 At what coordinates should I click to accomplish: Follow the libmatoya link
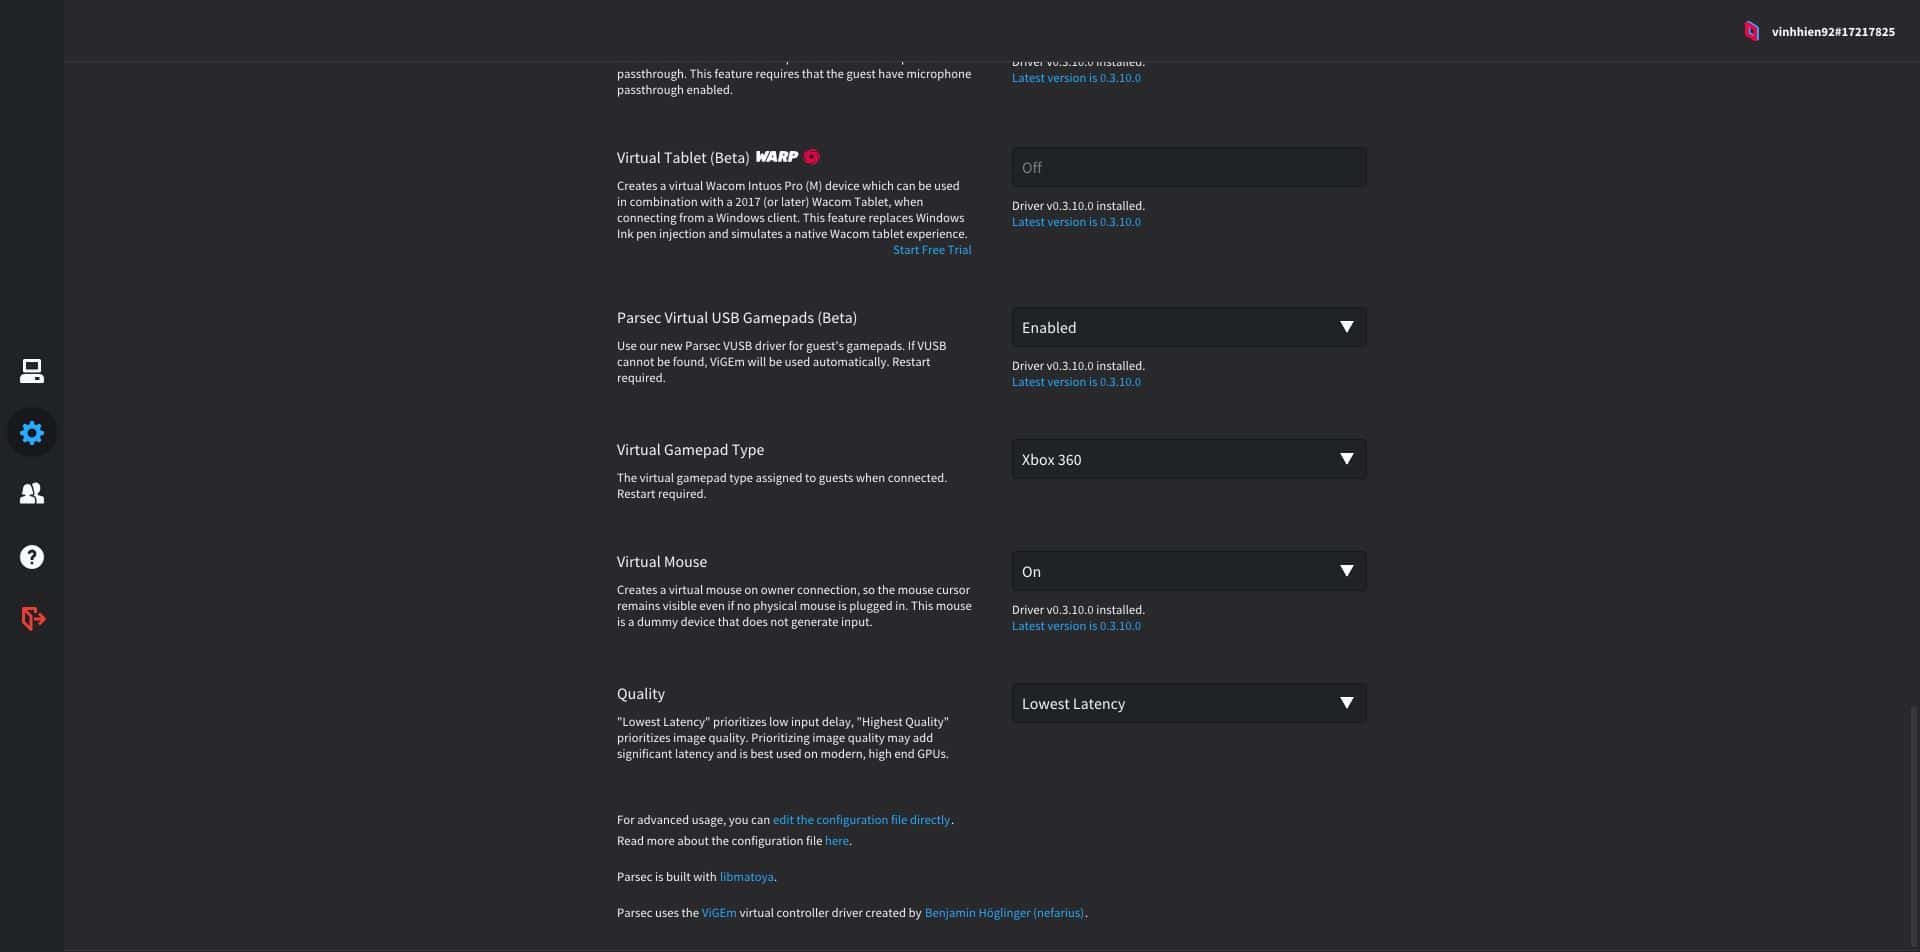[746, 877]
